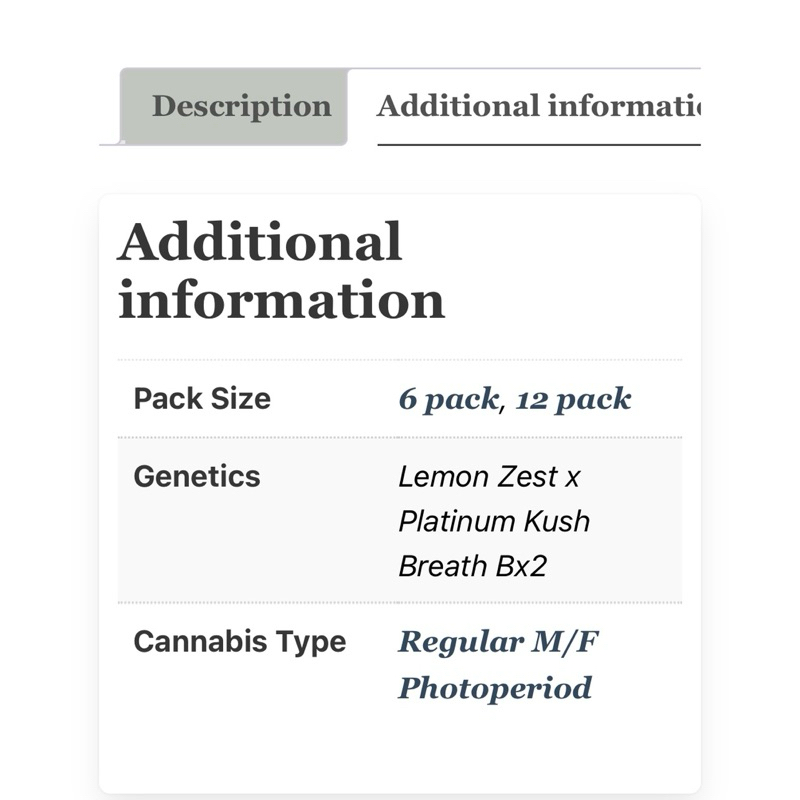Image resolution: width=800 pixels, height=800 pixels.
Task: Click the Platinum Kush text line
Action: coord(494,521)
